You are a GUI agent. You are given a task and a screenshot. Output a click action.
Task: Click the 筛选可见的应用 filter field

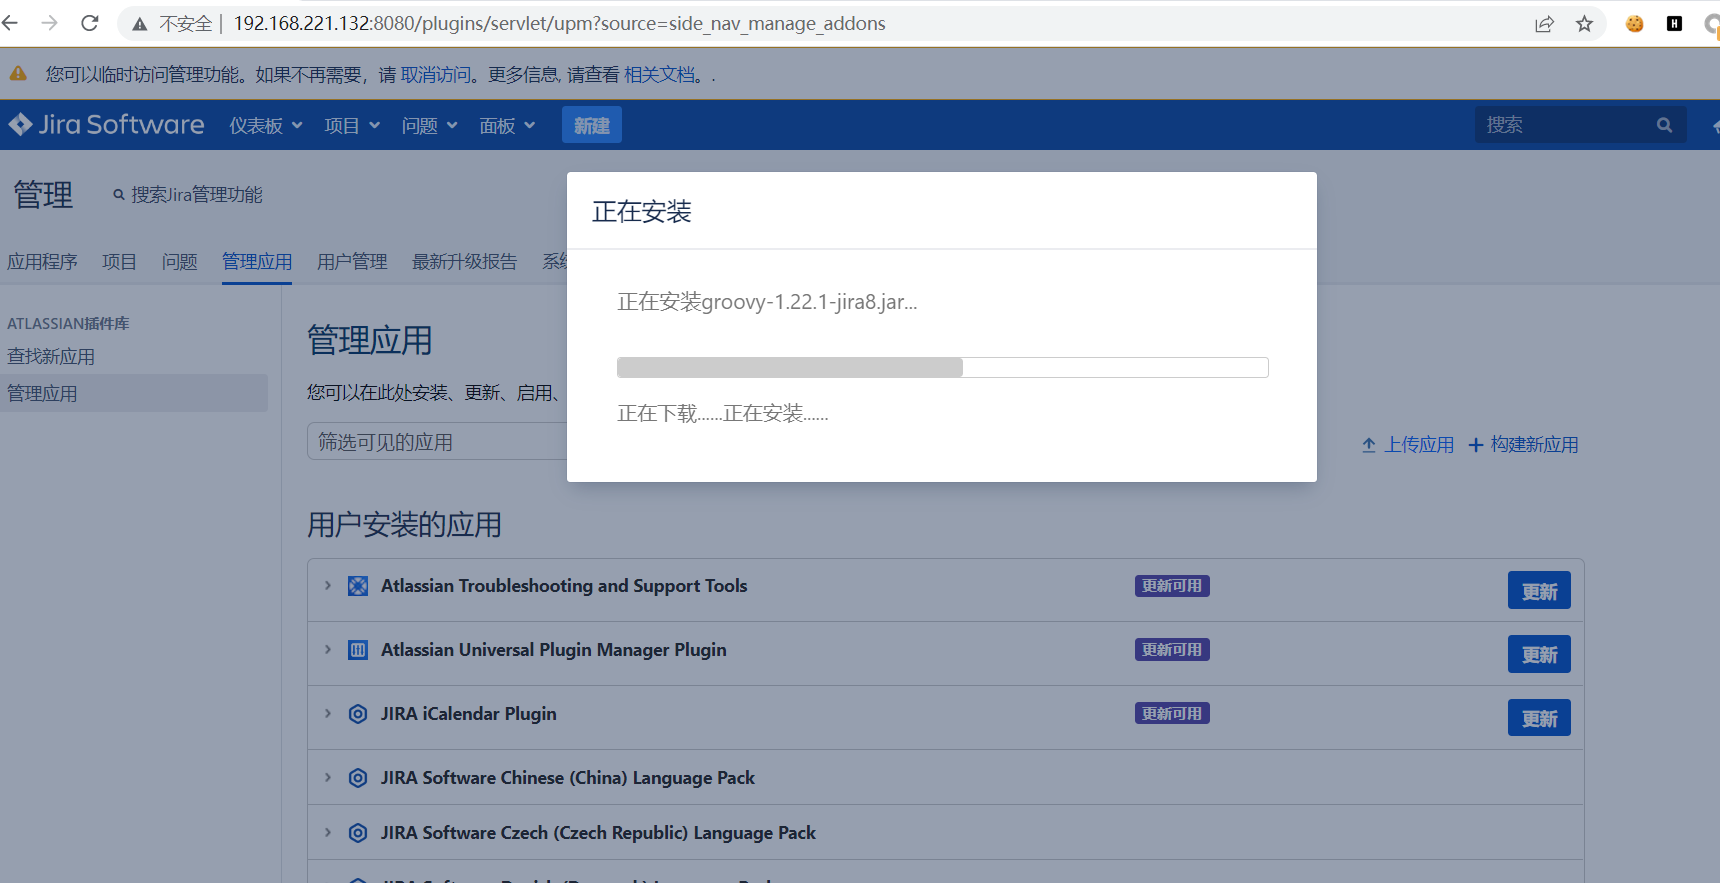[x=437, y=442]
